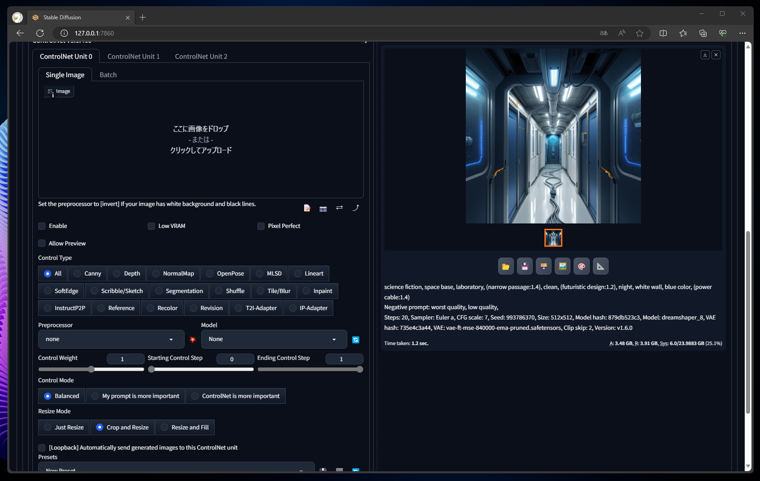Viewport: 760px width, 481px height.
Task: Reload the browser page
Action: 40,33
